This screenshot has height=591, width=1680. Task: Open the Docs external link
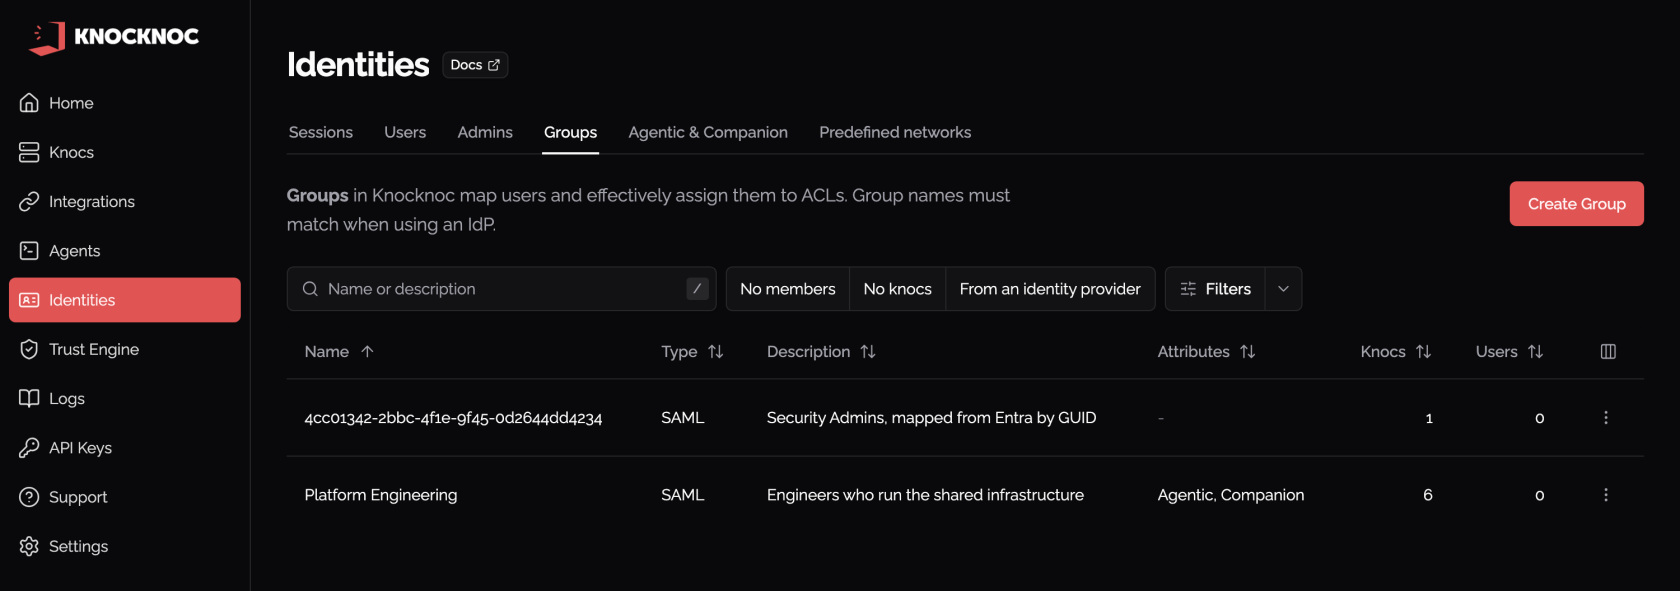(475, 65)
